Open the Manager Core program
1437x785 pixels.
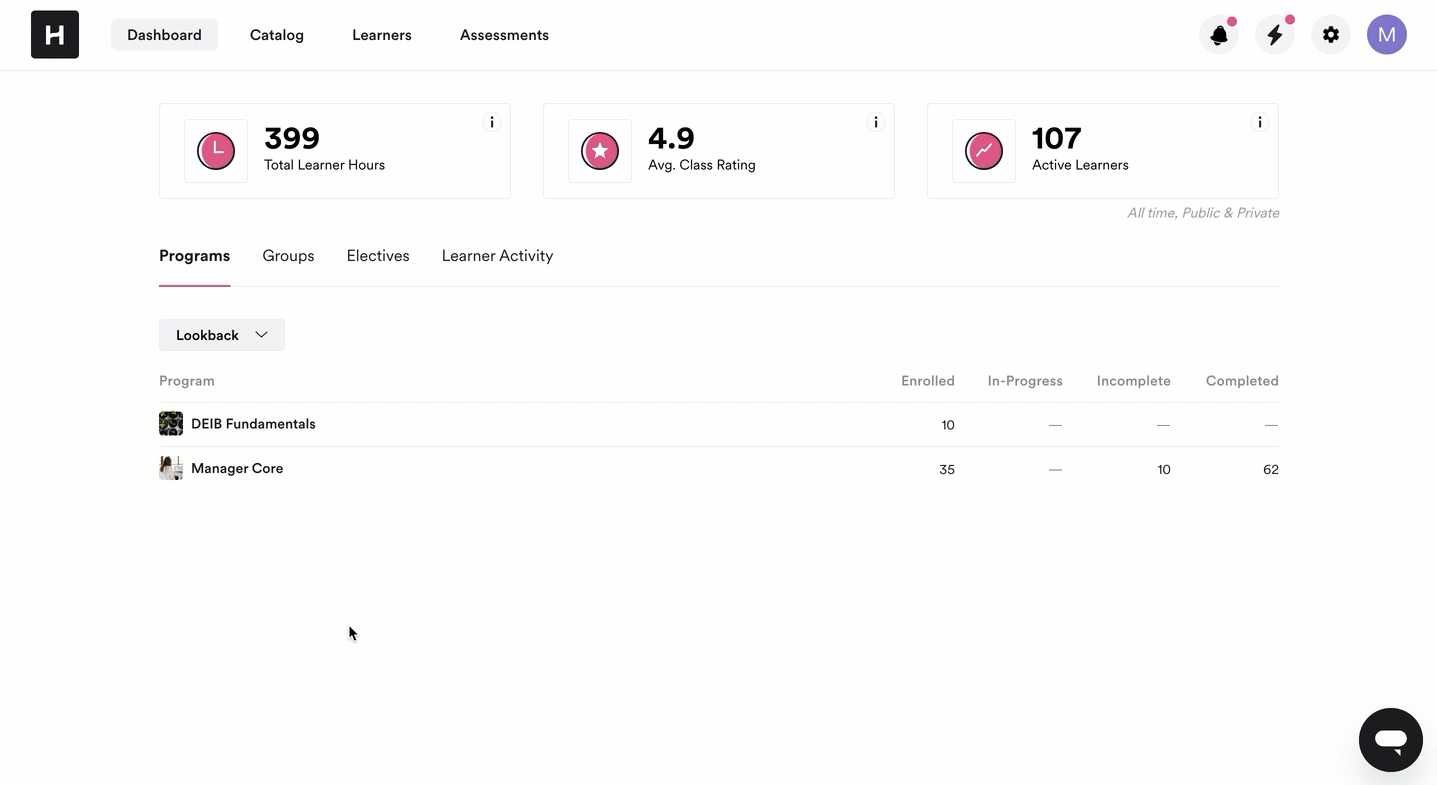pyautogui.click(x=237, y=468)
